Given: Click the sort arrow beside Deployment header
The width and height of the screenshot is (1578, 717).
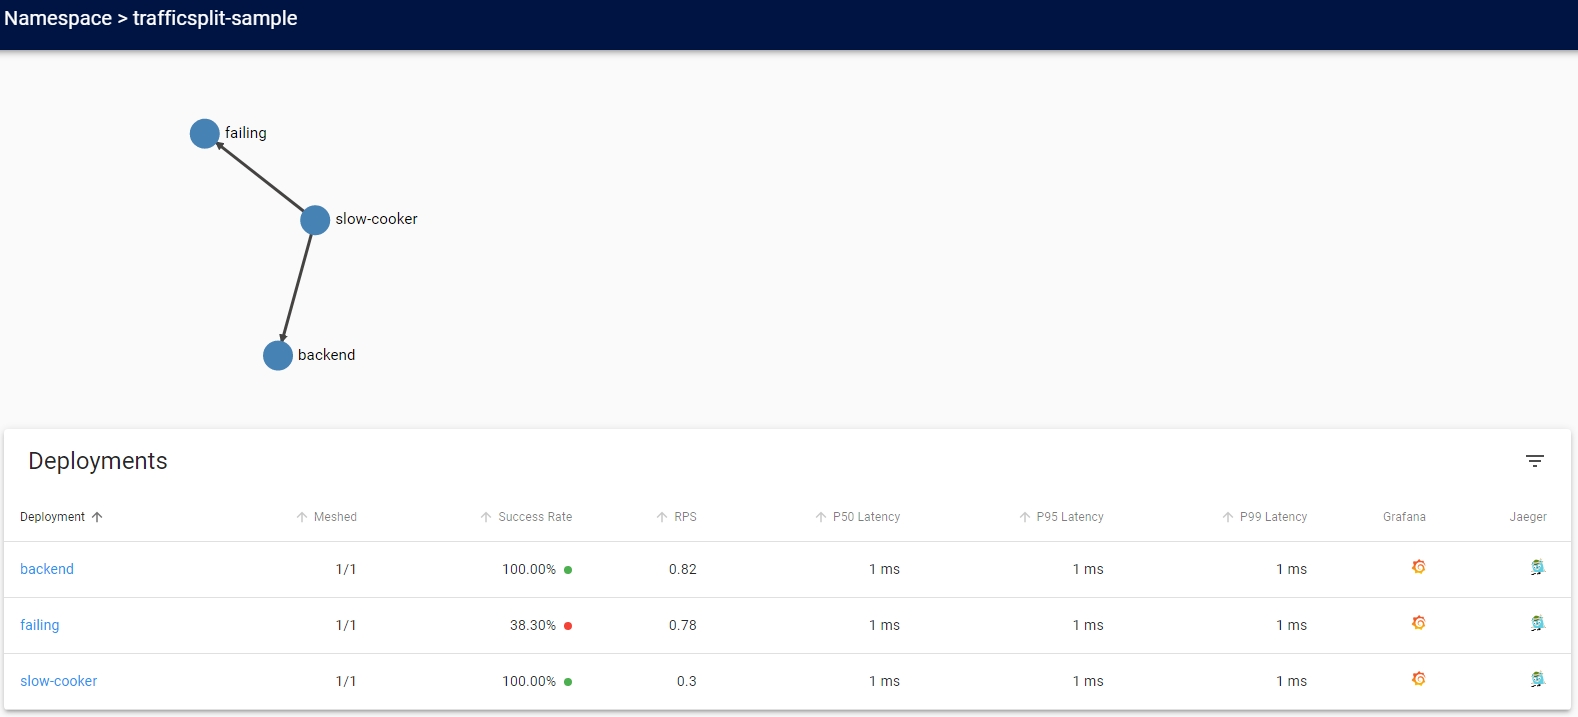Looking at the screenshot, I should pyautogui.click(x=97, y=517).
